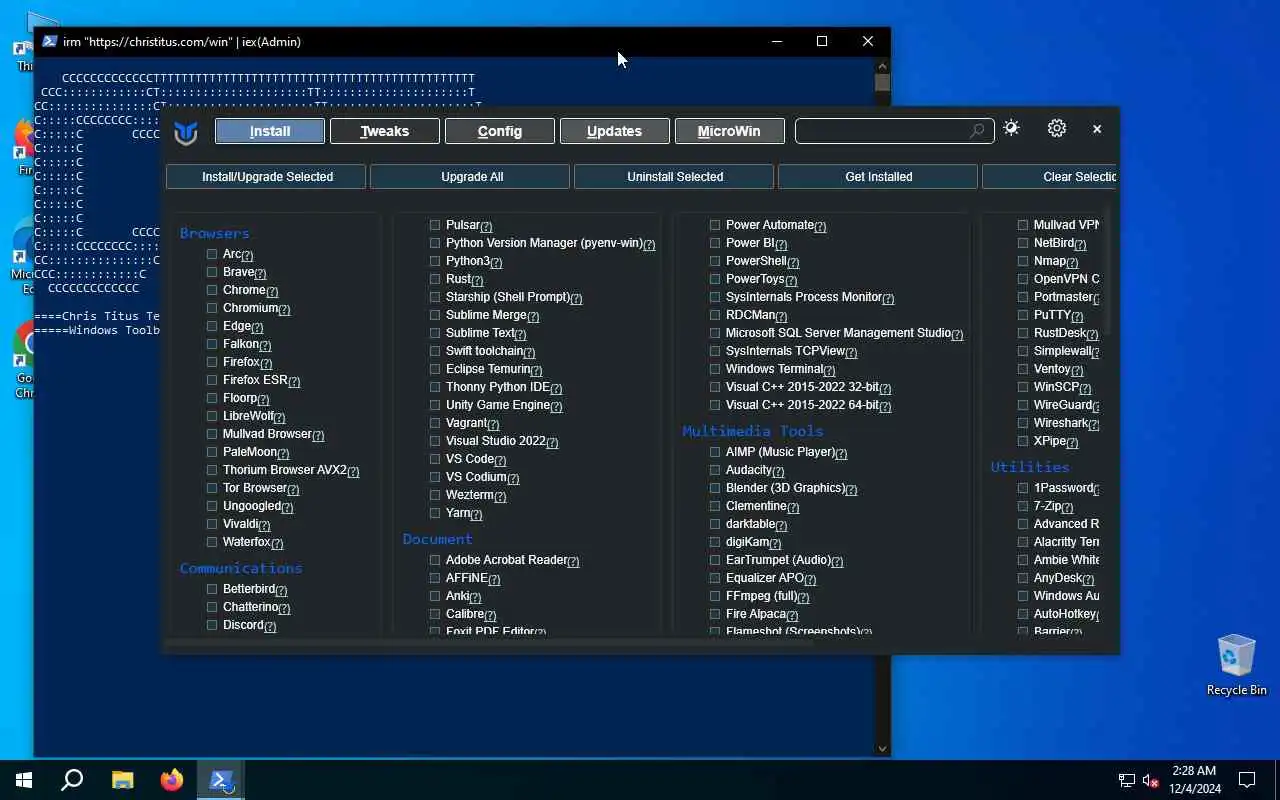This screenshot has width=1280, height=800.
Task: Open taskbar search magnifier
Action: [x=72, y=780]
